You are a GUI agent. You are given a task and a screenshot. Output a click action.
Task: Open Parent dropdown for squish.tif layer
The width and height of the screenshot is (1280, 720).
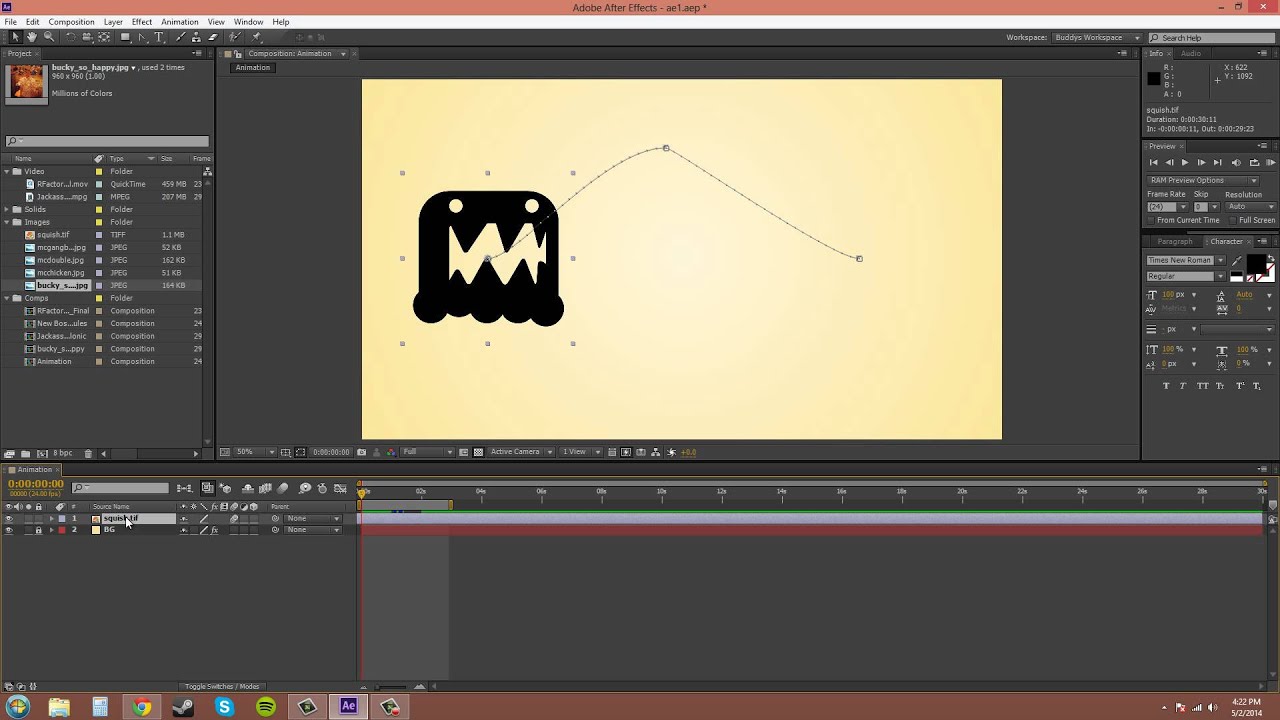tap(313, 518)
